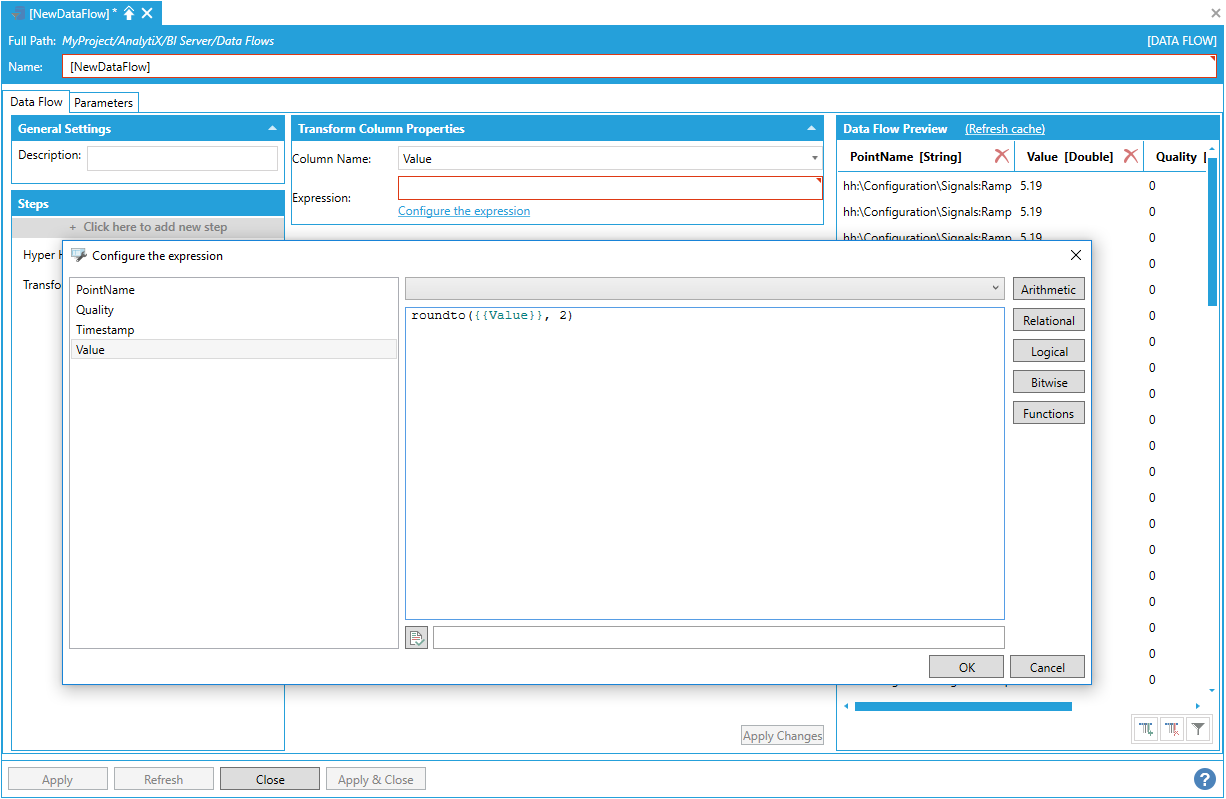Click the funnel filter icon in preview
This screenshot has height=799, width=1226.
1198,730
